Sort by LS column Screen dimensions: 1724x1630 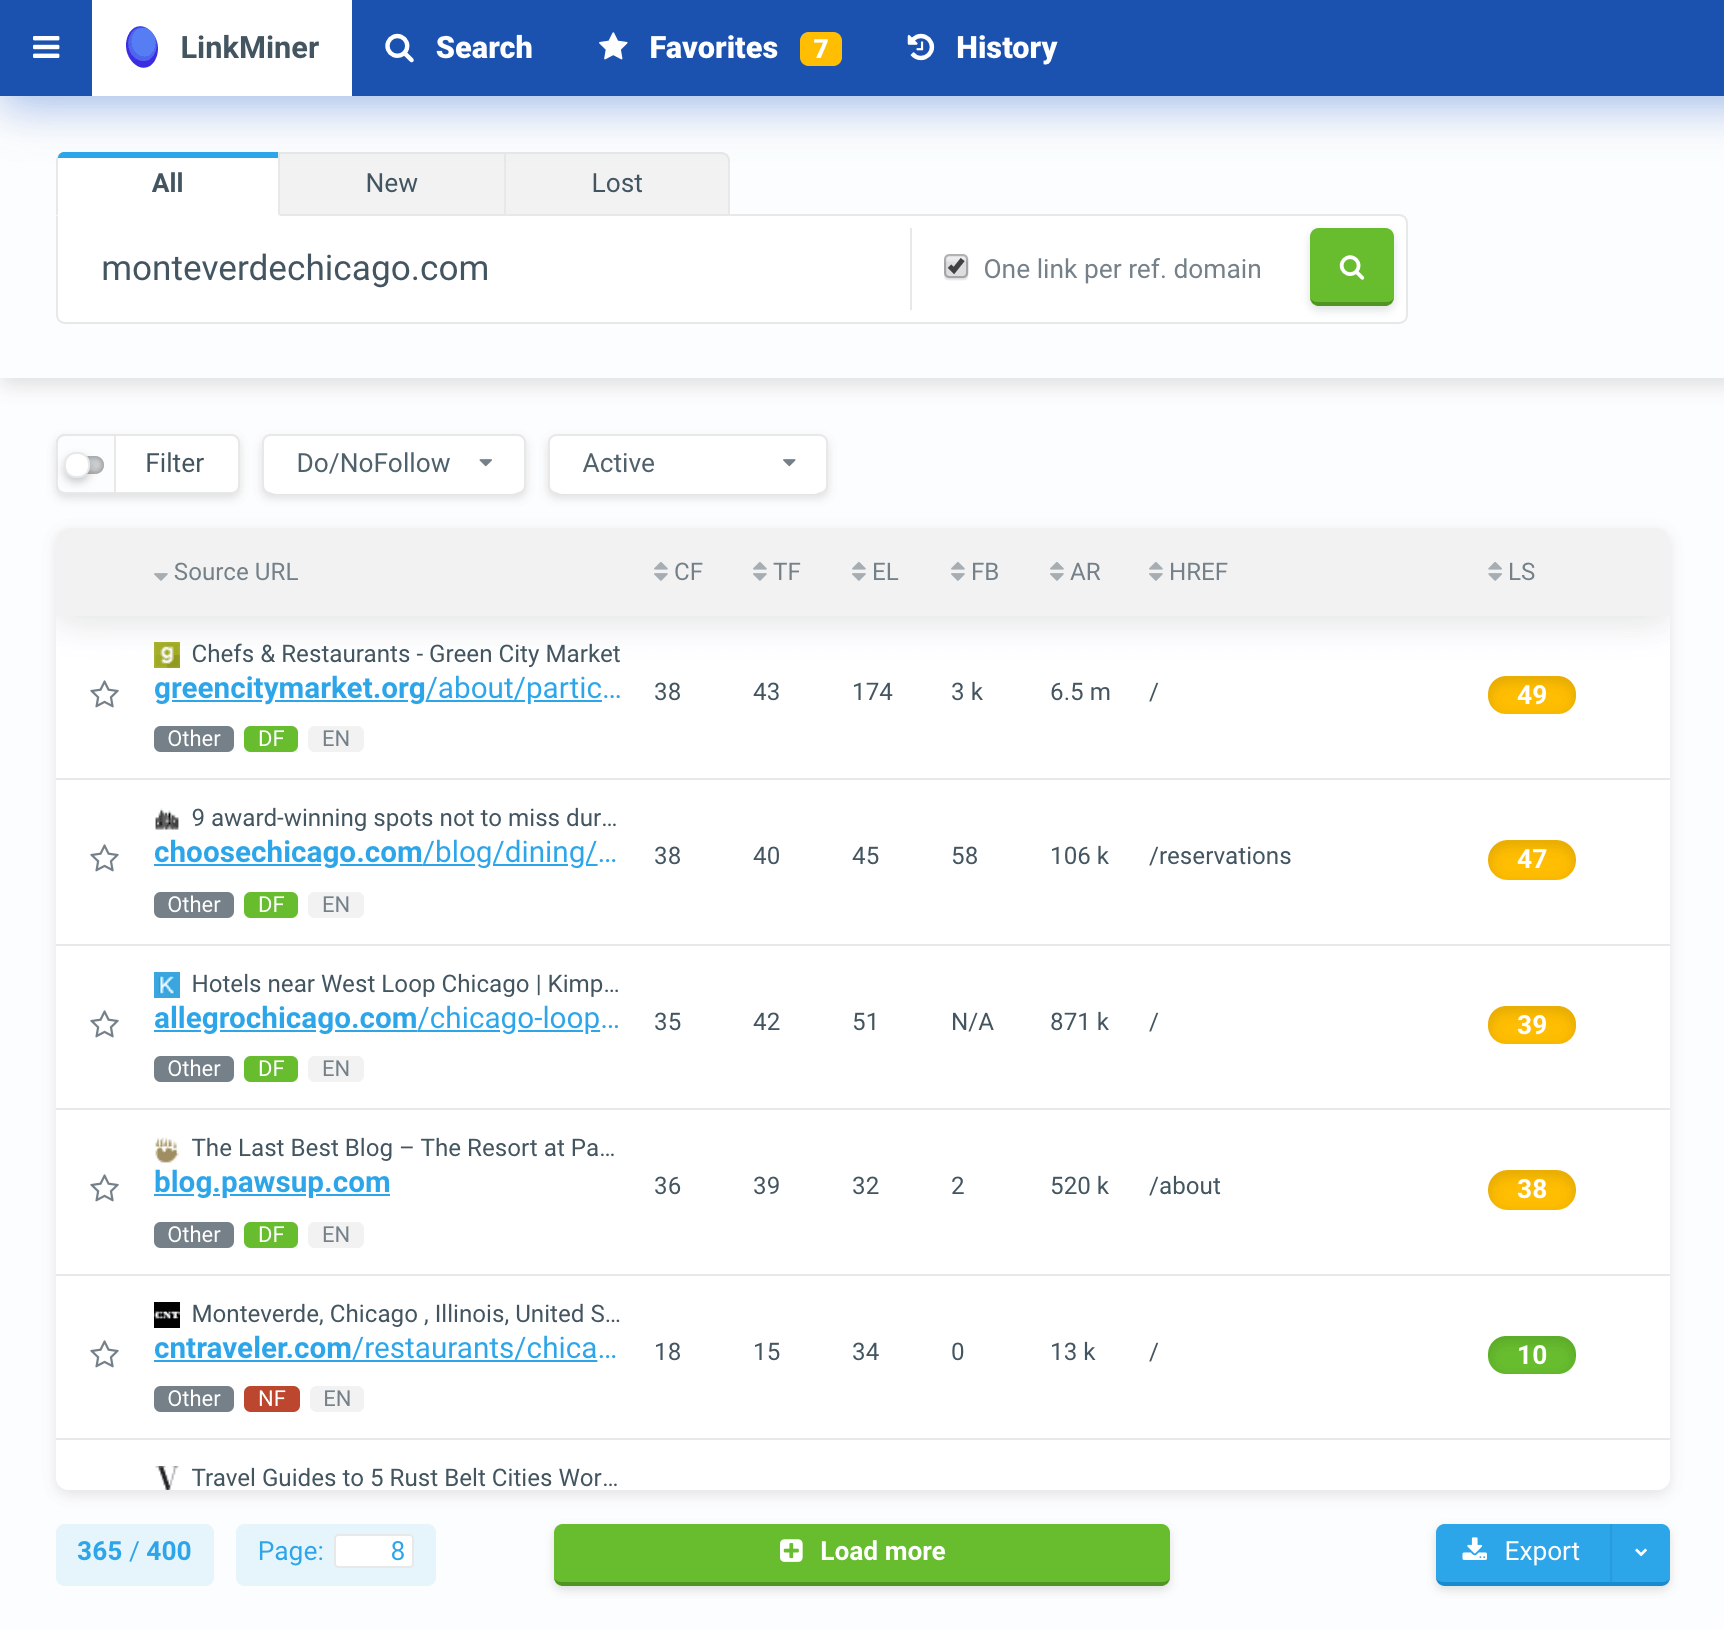pyautogui.click(x=1511, y=572)
